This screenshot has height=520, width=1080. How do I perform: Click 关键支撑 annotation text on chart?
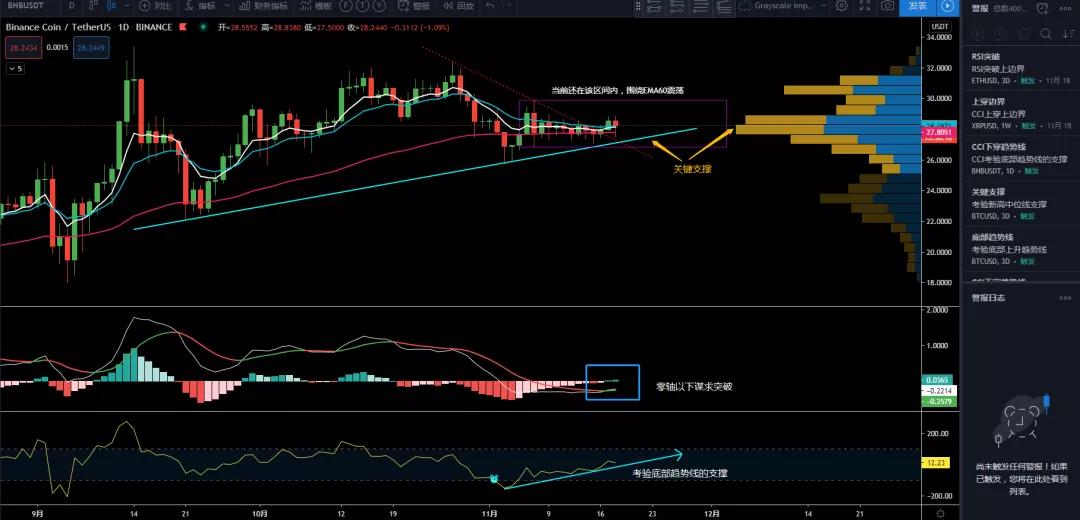tap(692, 168)
